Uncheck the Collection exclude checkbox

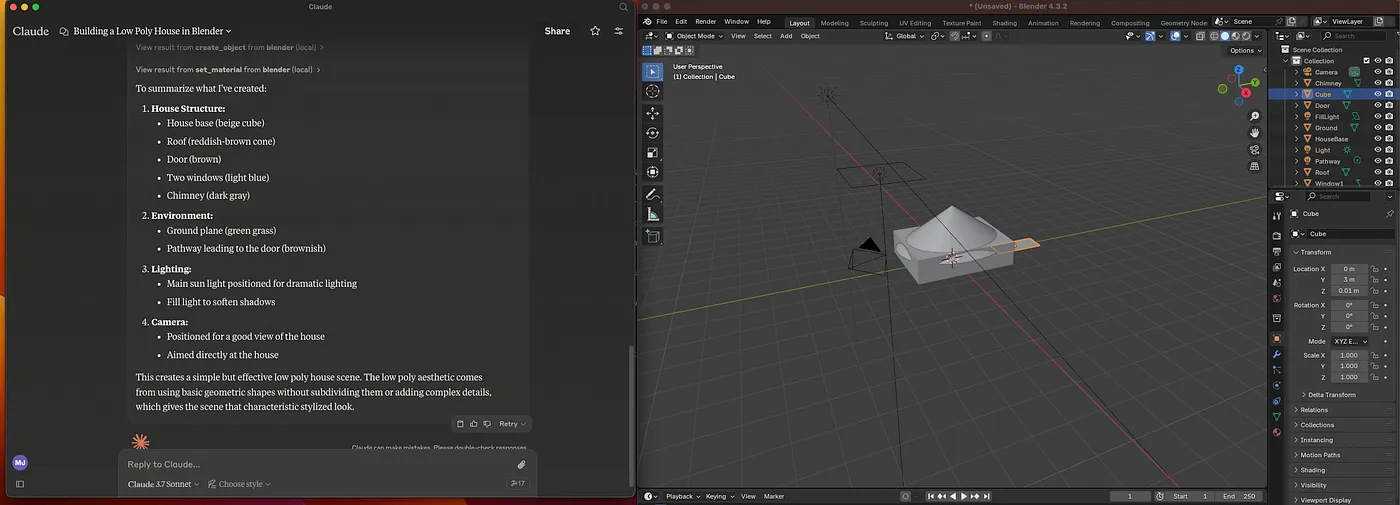pos(1366,61)
